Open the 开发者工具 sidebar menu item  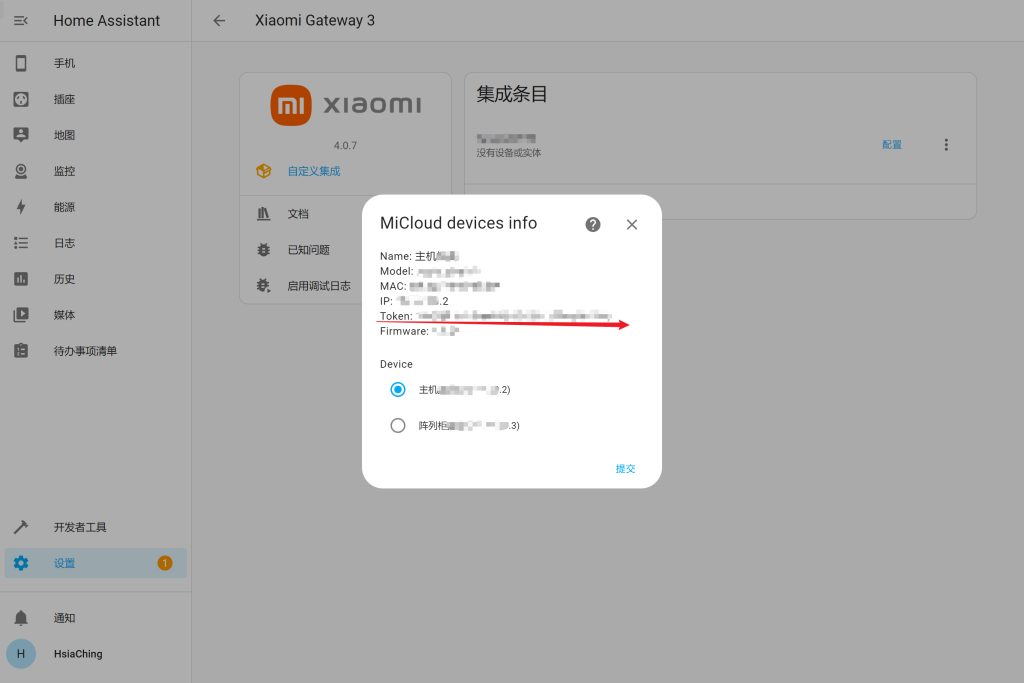click(x=95, y=527)
